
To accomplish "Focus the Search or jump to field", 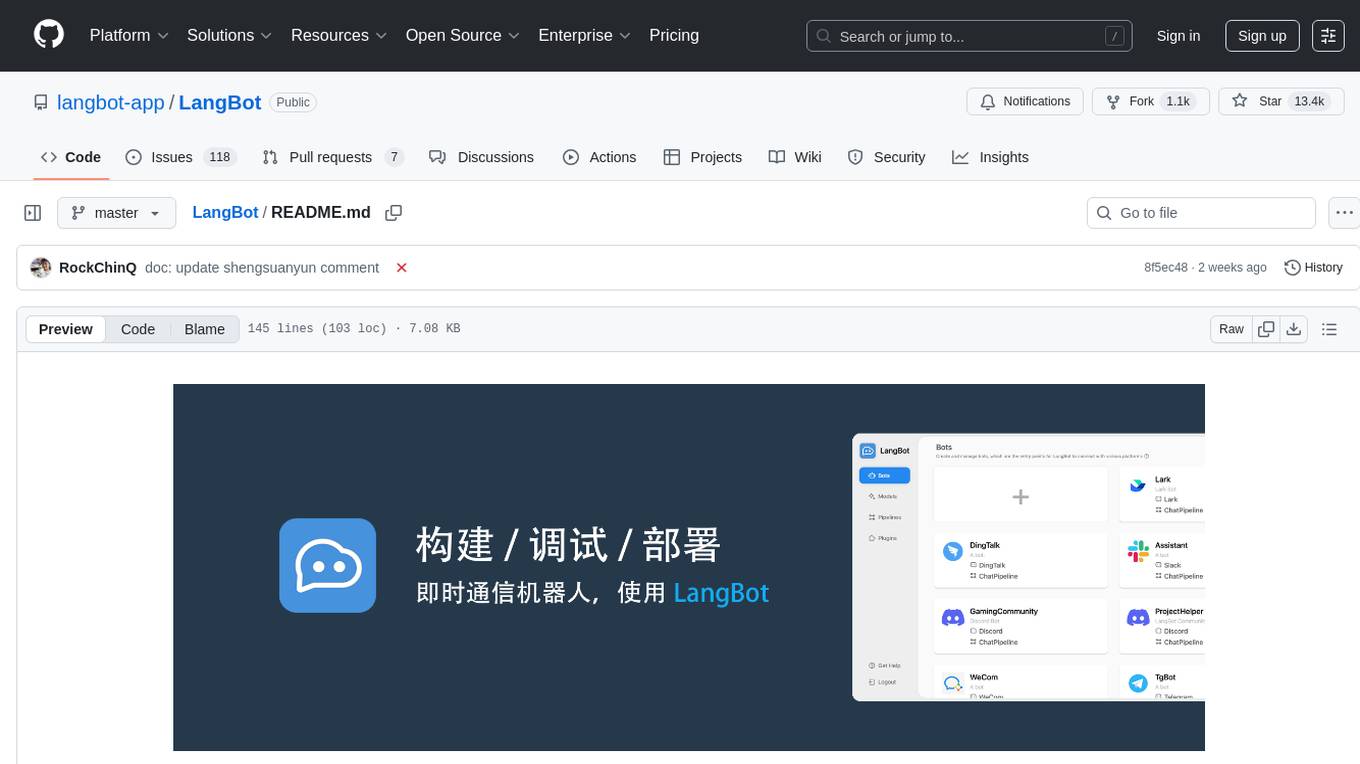I will pos(969,36).
